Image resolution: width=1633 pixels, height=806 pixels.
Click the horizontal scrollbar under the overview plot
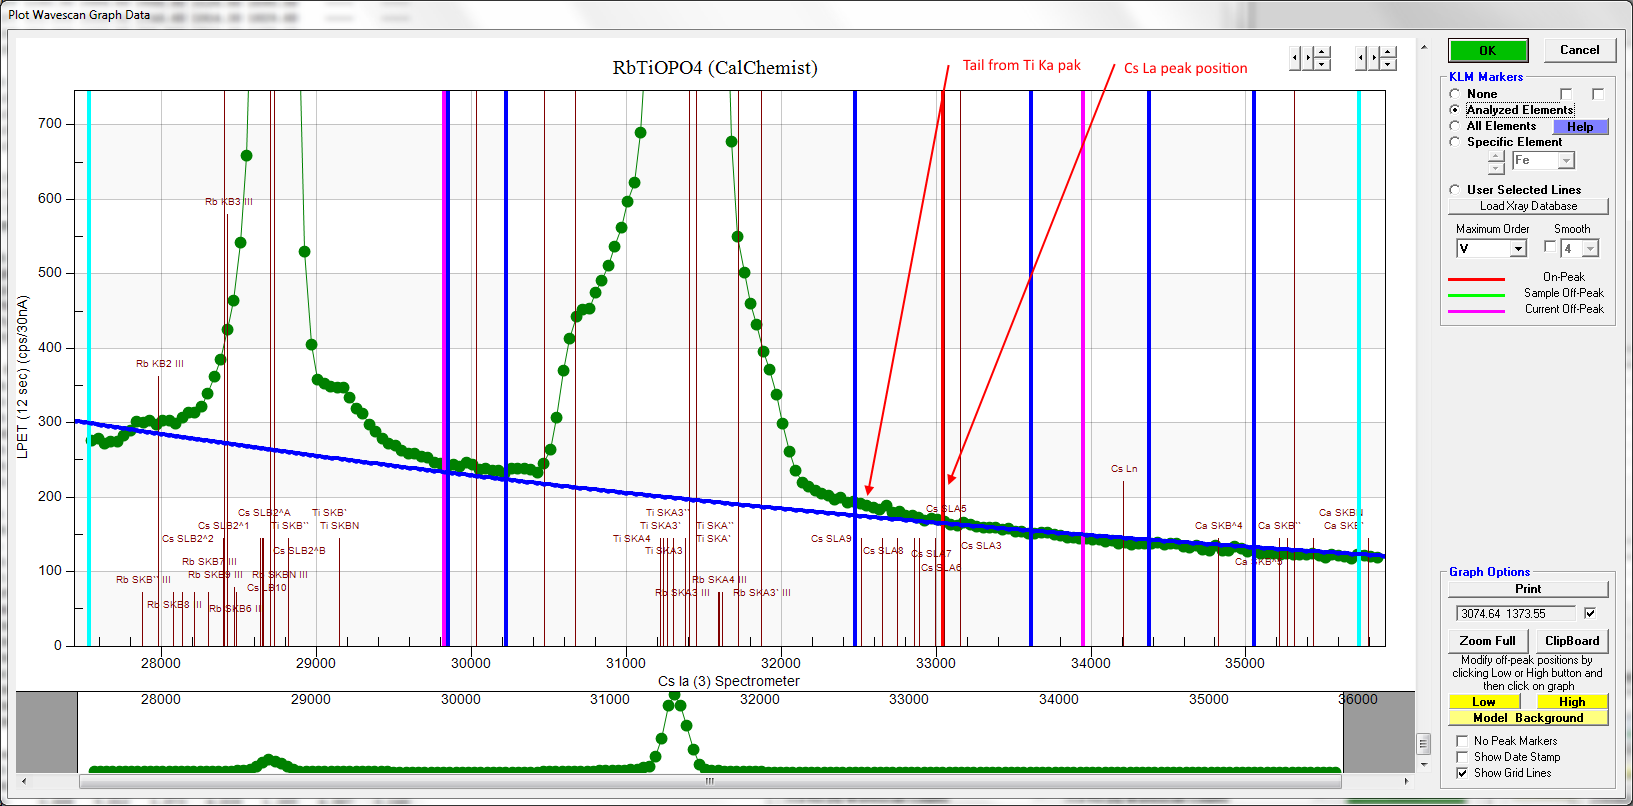pyautogui.click(x=710, y=781)
